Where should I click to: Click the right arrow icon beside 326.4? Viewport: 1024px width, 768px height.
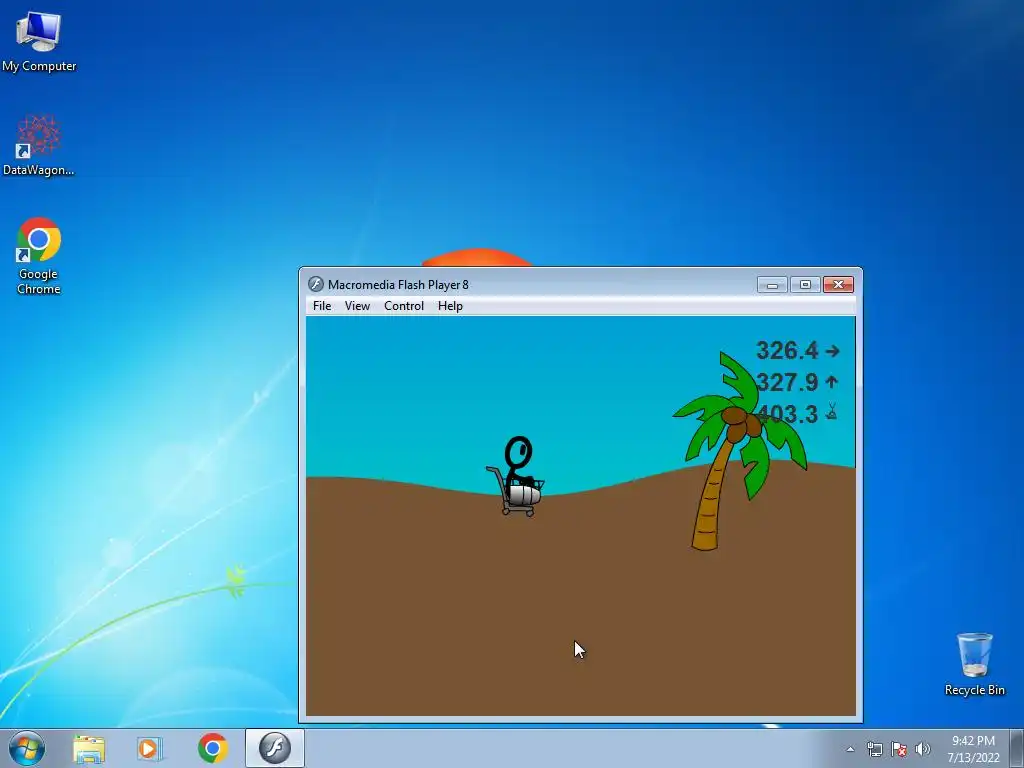[x=832, y=351]
